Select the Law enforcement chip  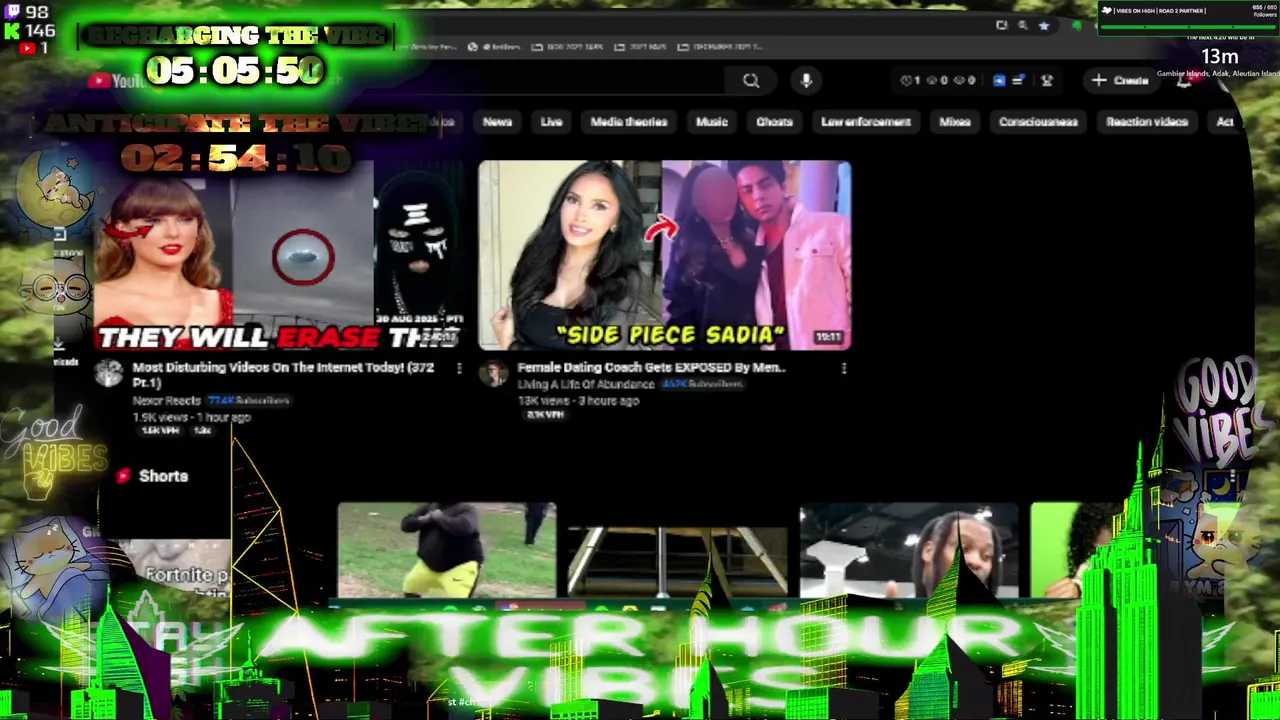pos(866,122)
